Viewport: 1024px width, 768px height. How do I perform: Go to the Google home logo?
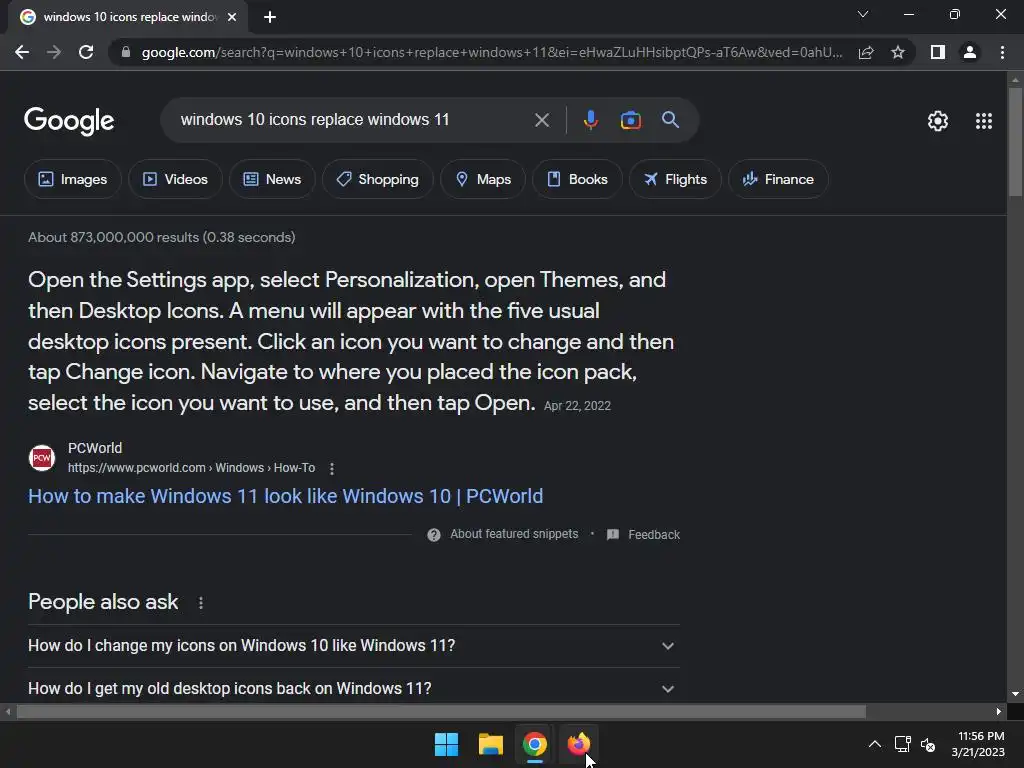click(x=69, y=121)
